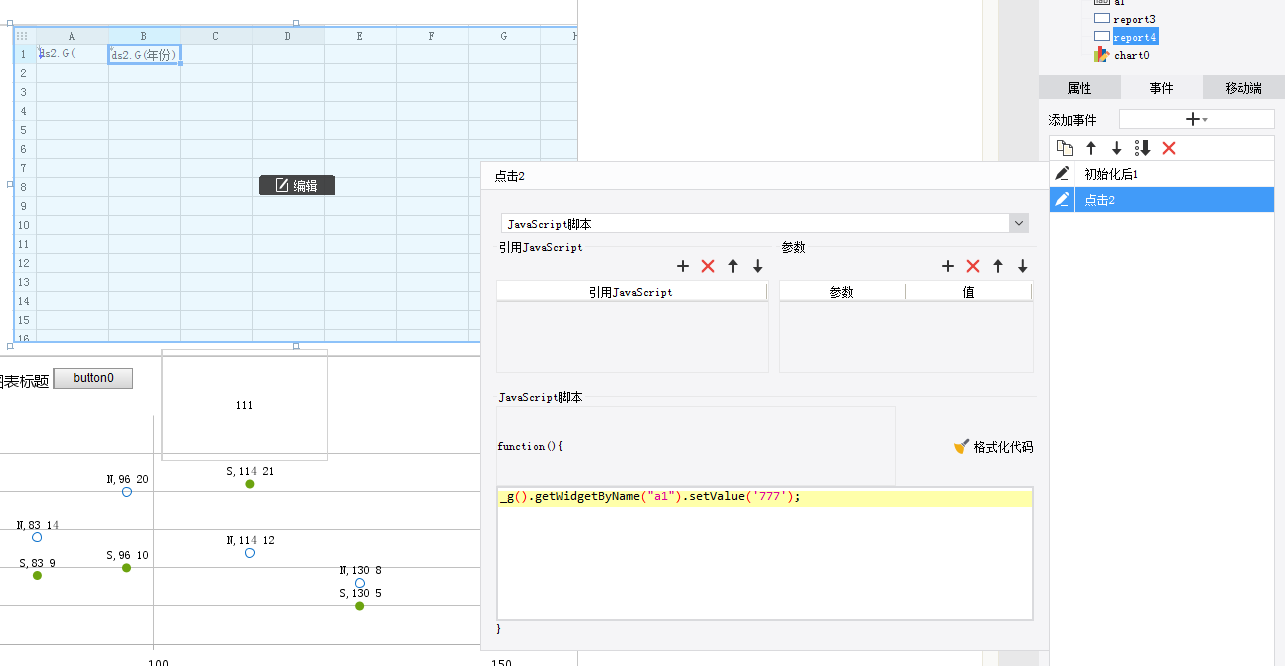Screen dimensions: 1285x666
Task: Click into the JavaScript code editor area
Action: (x=765, y=554)
